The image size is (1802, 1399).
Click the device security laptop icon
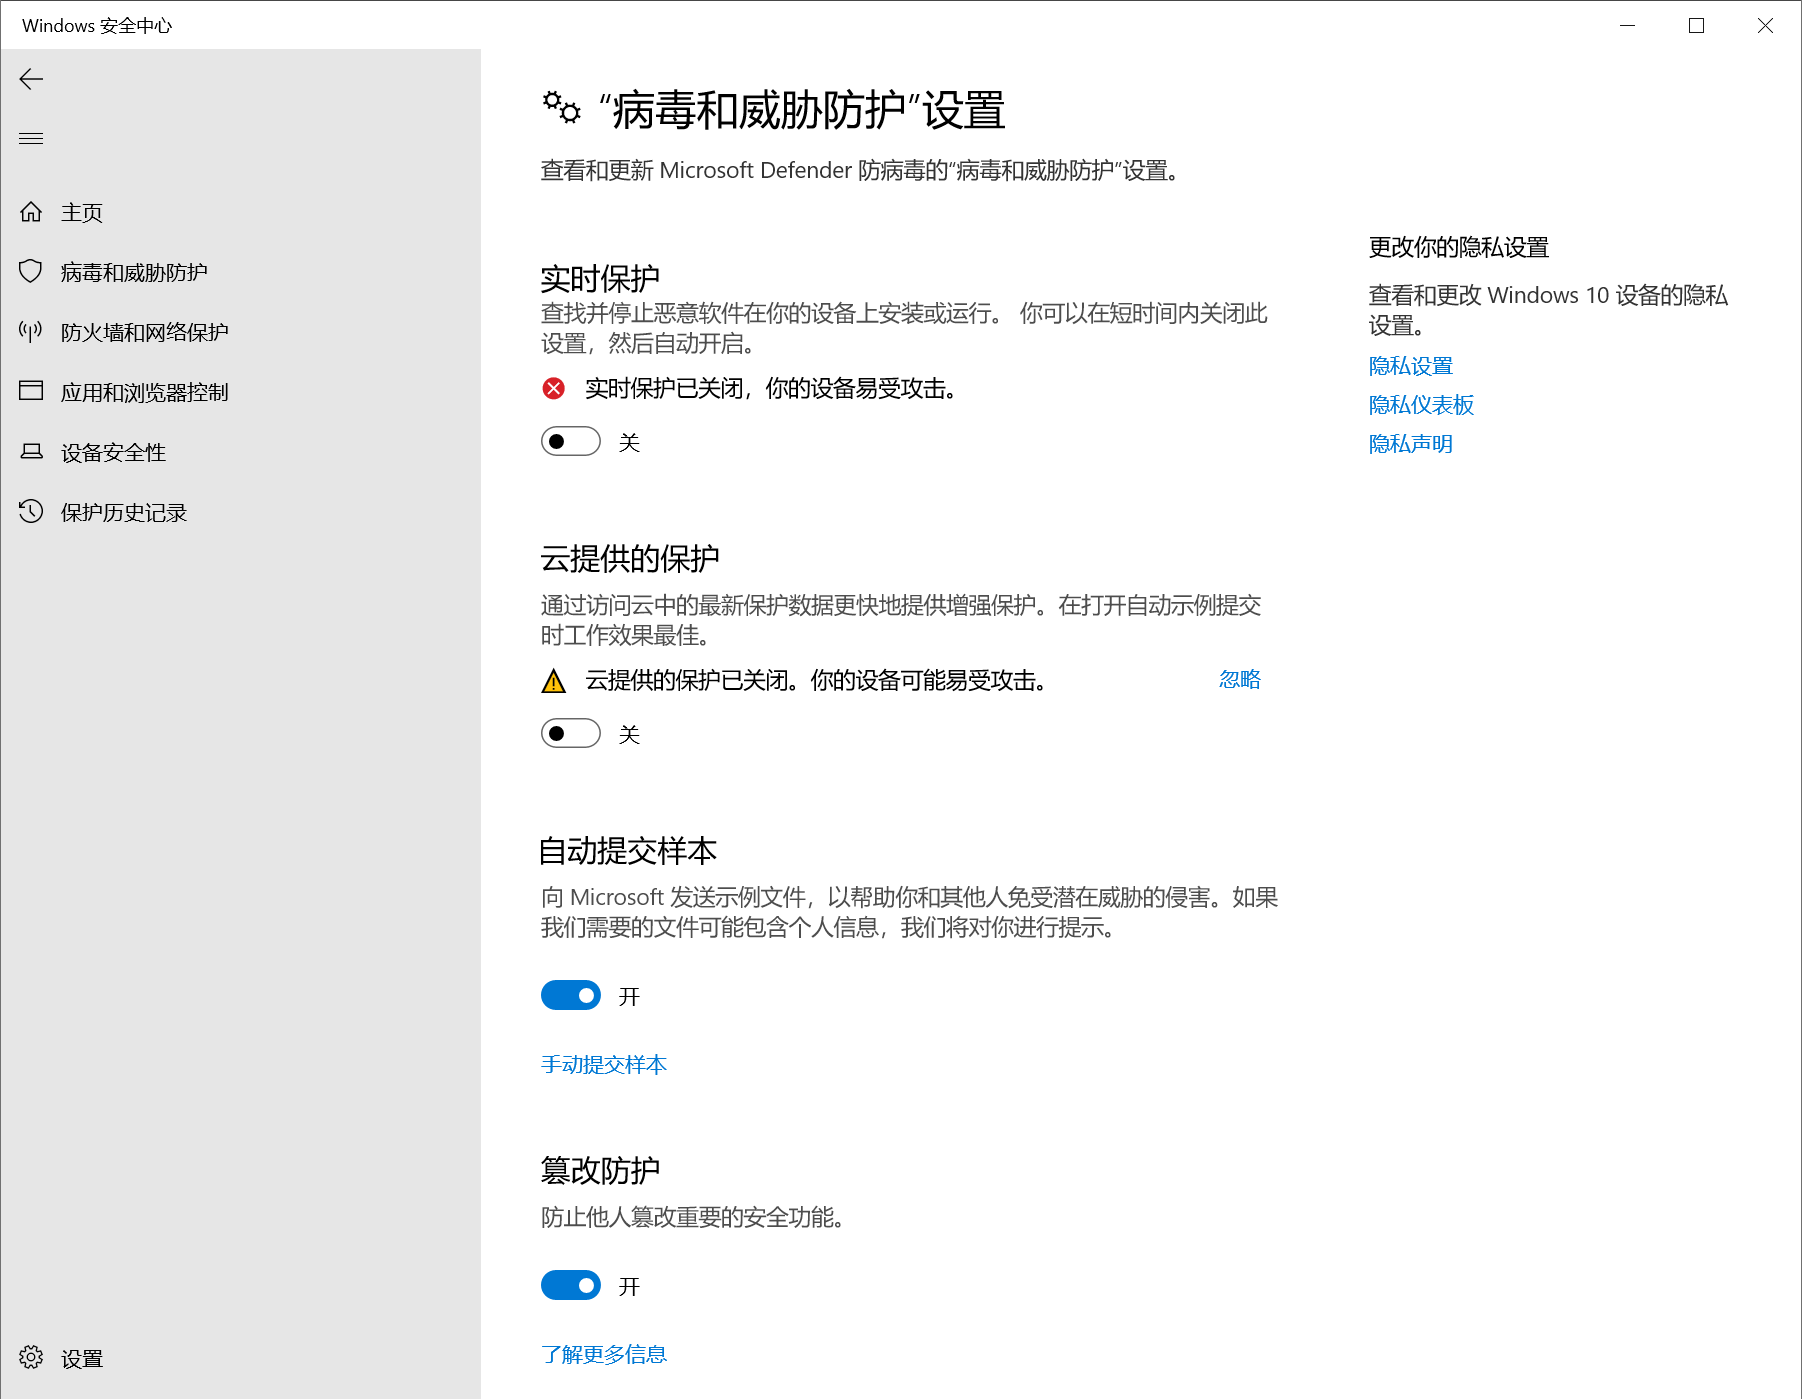tap(31, 452)
